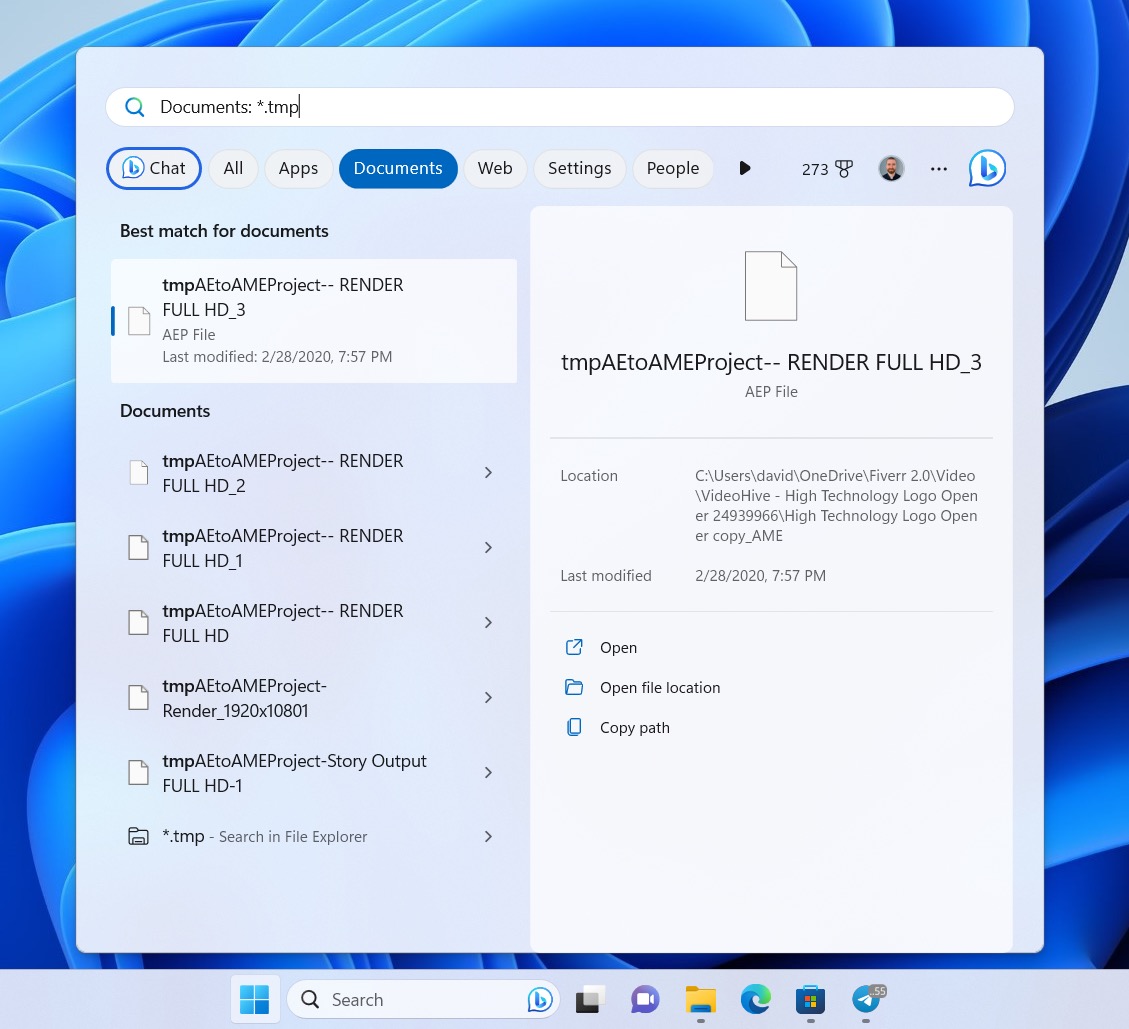Expand arrow for *.tmp Search in File Explorer
1129x1029 pixels.
click(x=488, y=836)
